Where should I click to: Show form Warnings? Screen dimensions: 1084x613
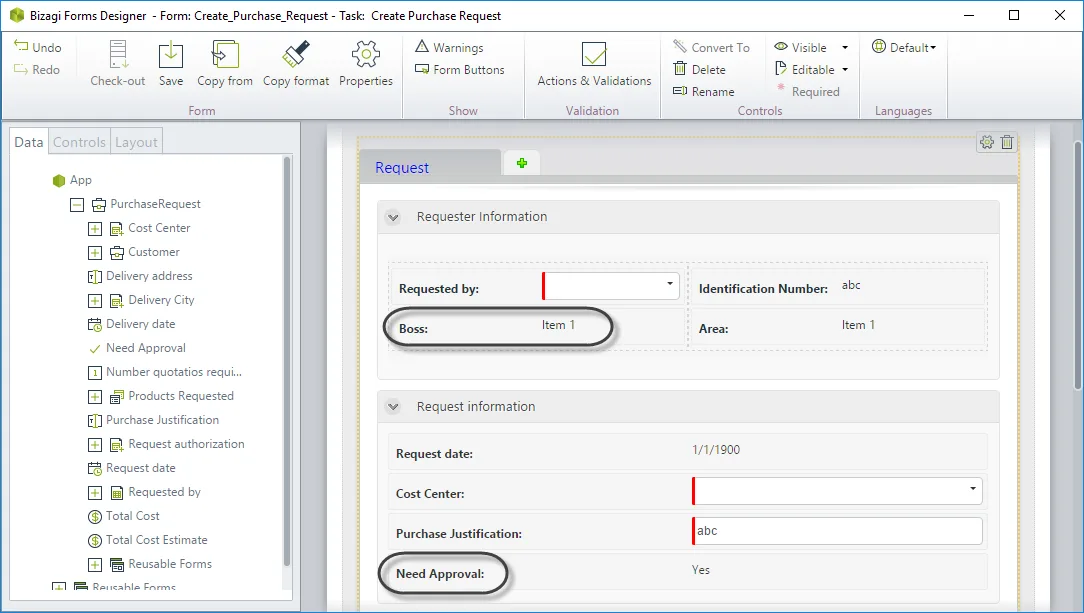tap(449, 47)
